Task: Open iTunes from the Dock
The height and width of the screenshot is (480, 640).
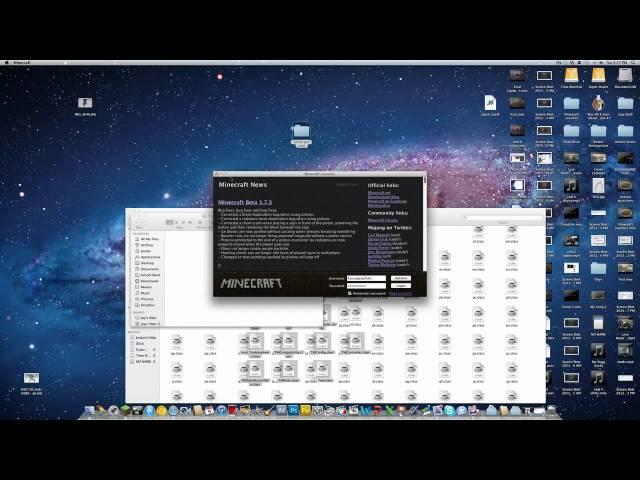Action: point(221,410)
